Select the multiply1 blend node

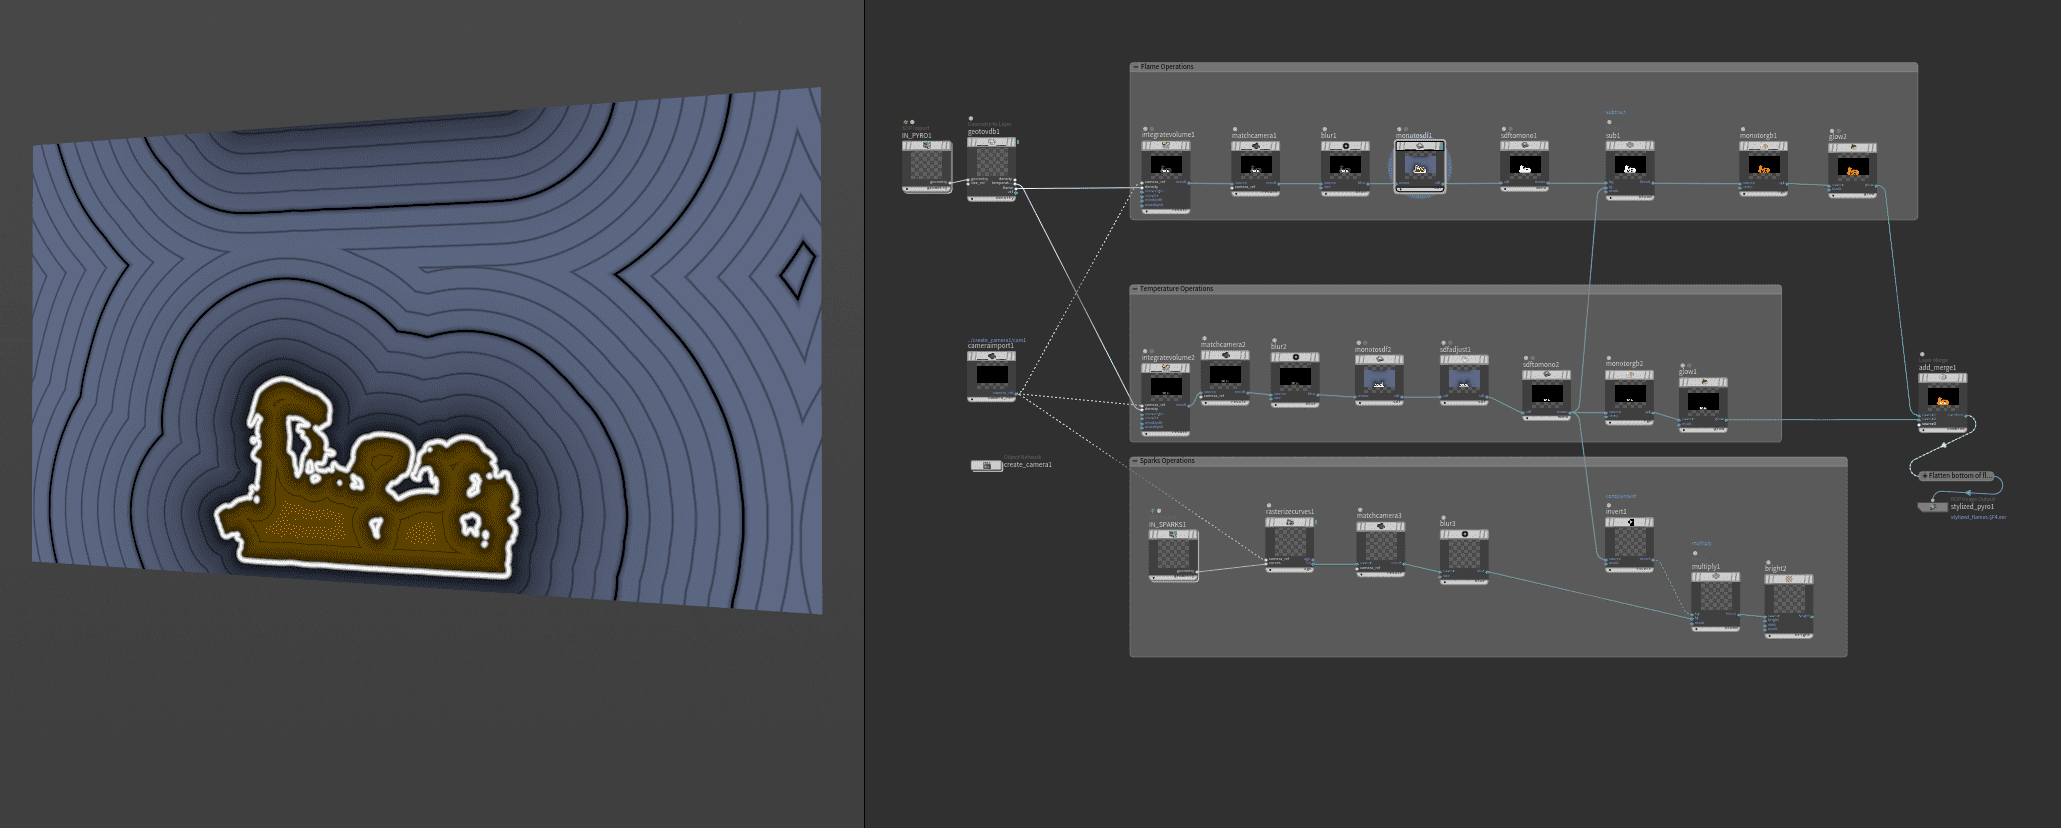1716,602
